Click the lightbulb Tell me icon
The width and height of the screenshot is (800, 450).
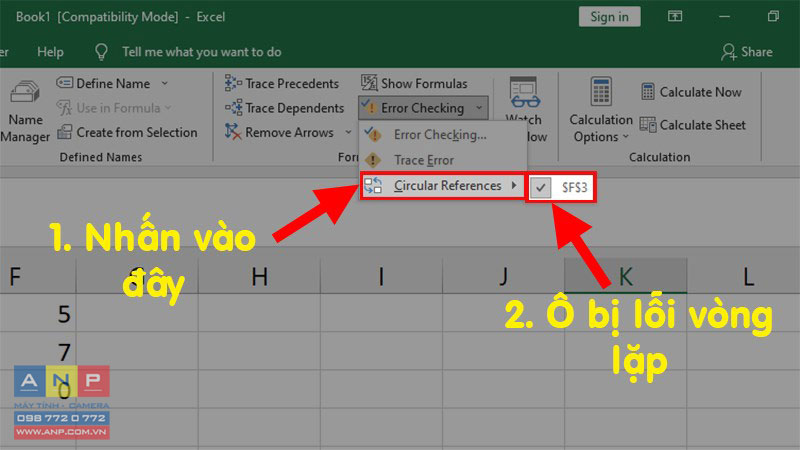102,52
